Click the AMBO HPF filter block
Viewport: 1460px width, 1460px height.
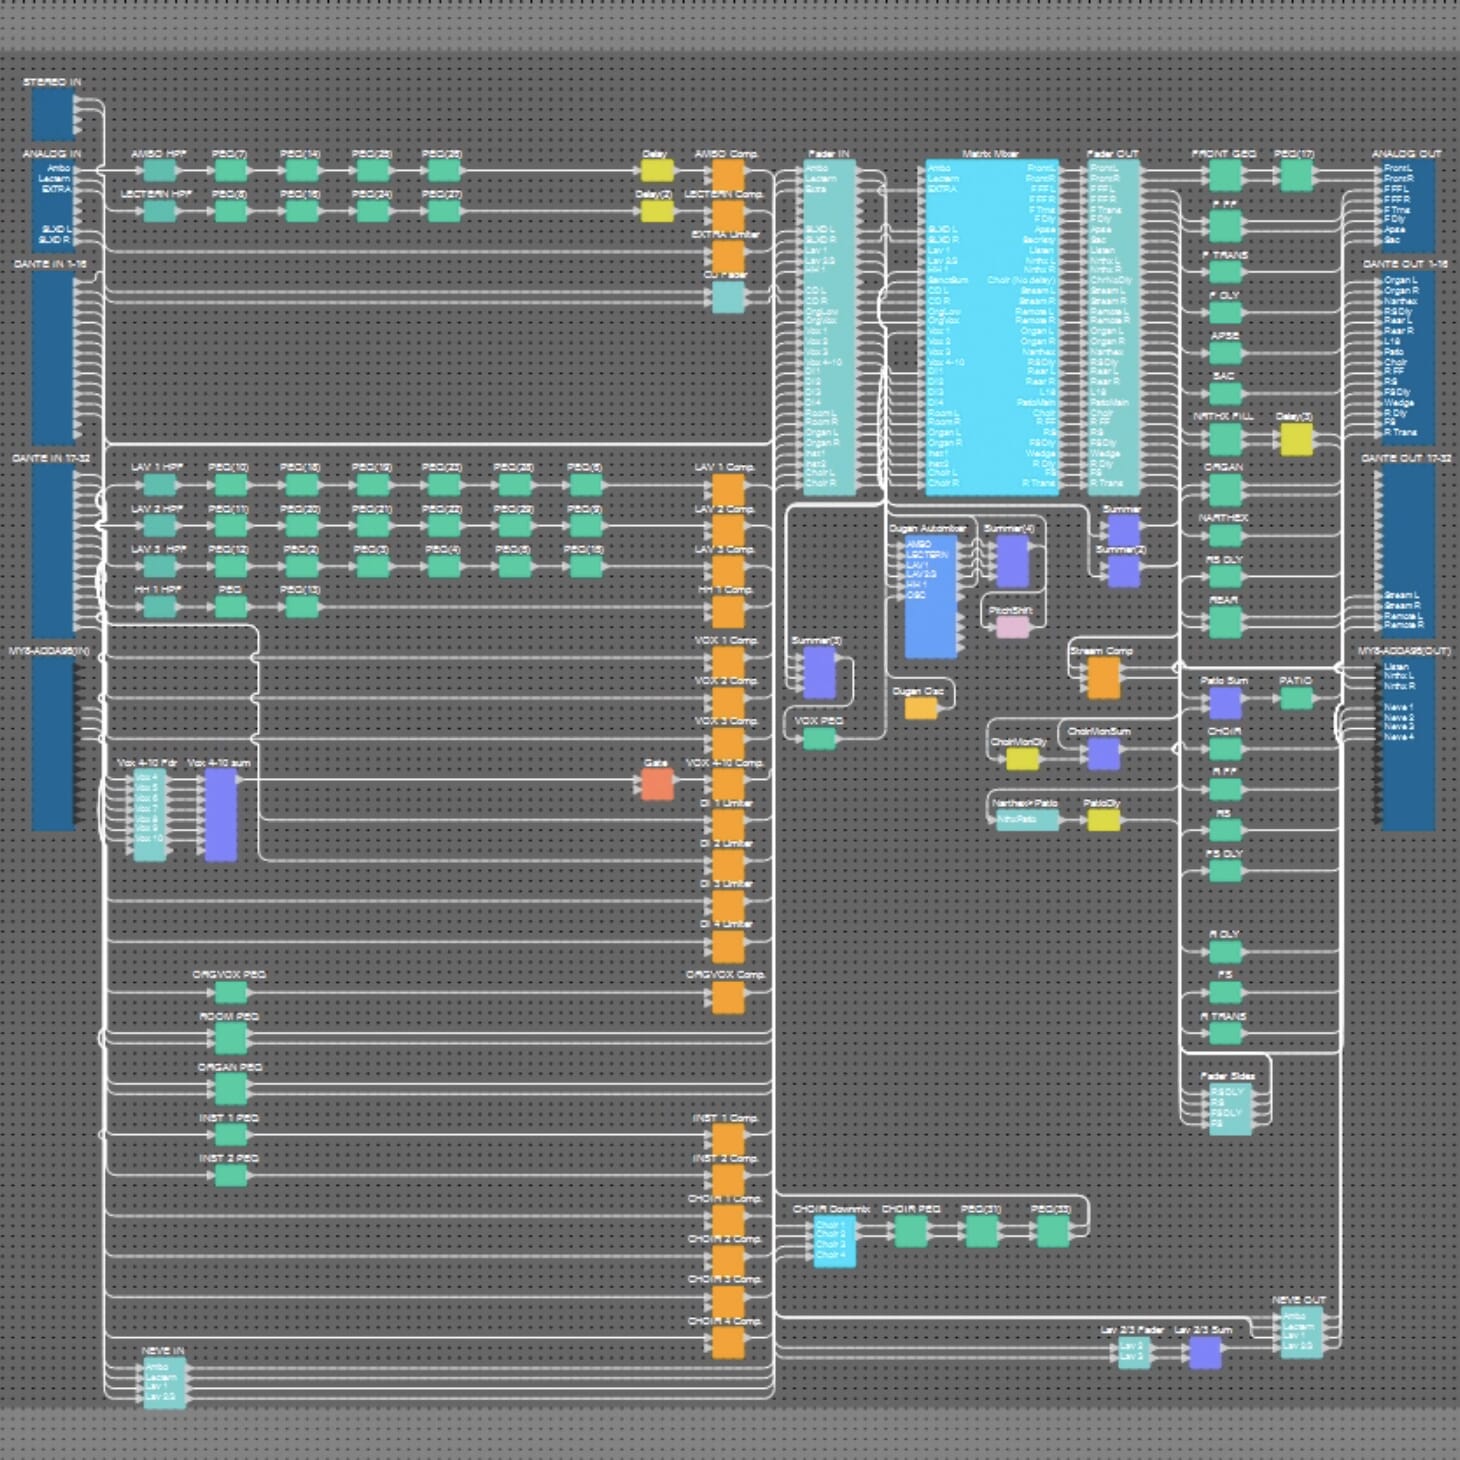pyautogui.click(x=159, y=172)
